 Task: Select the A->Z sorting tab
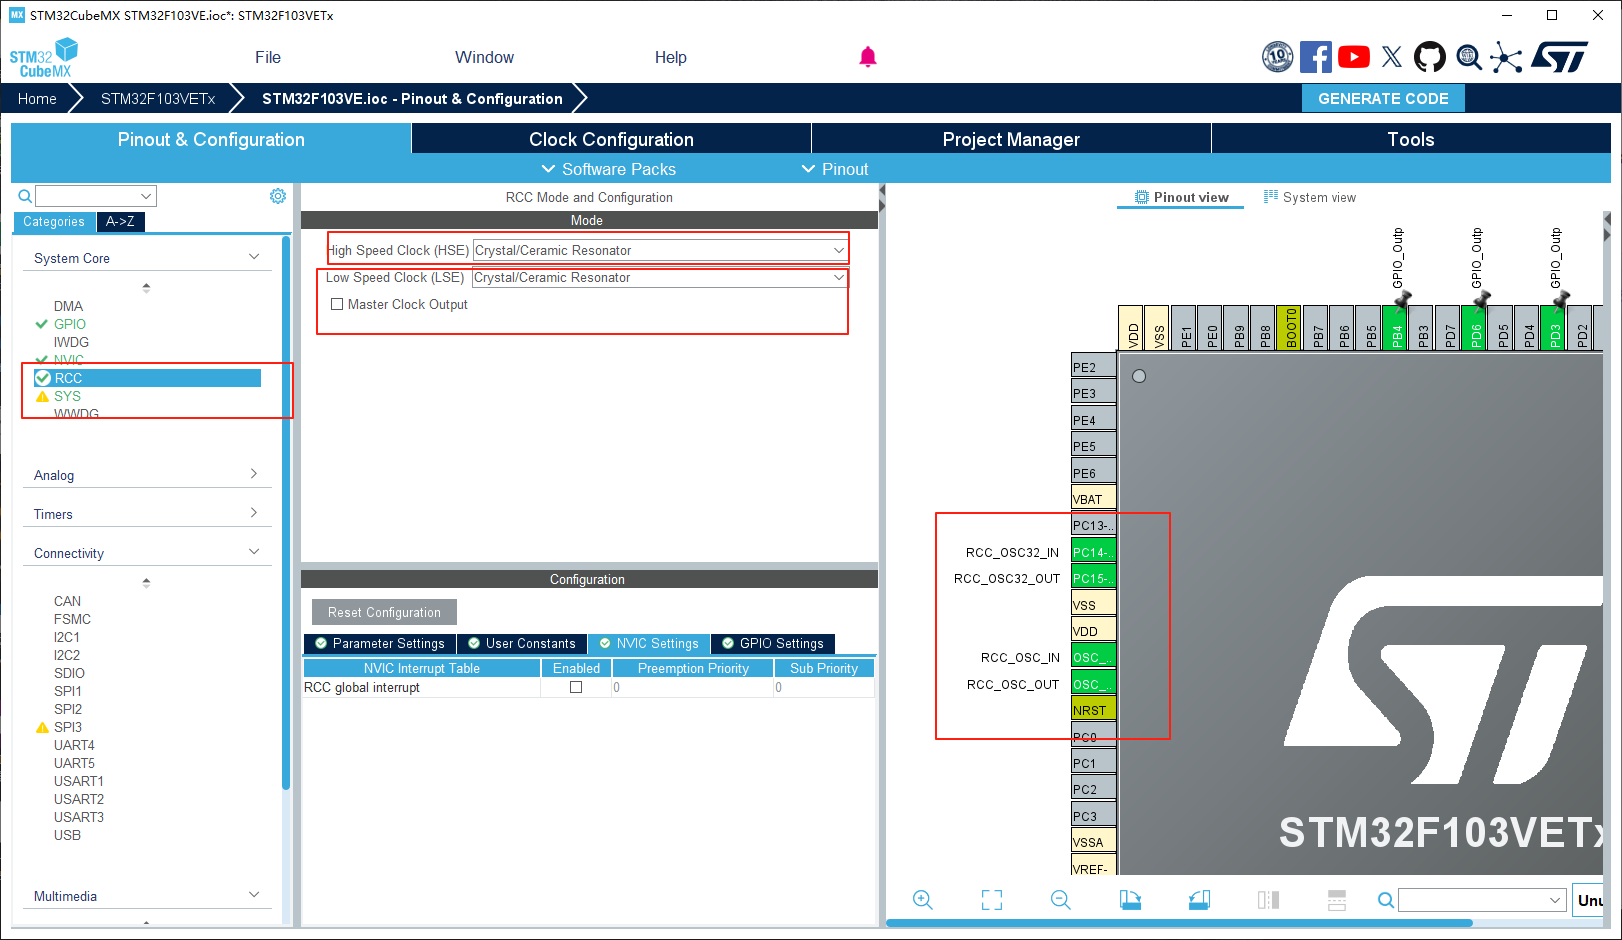[x=120, y=221]
